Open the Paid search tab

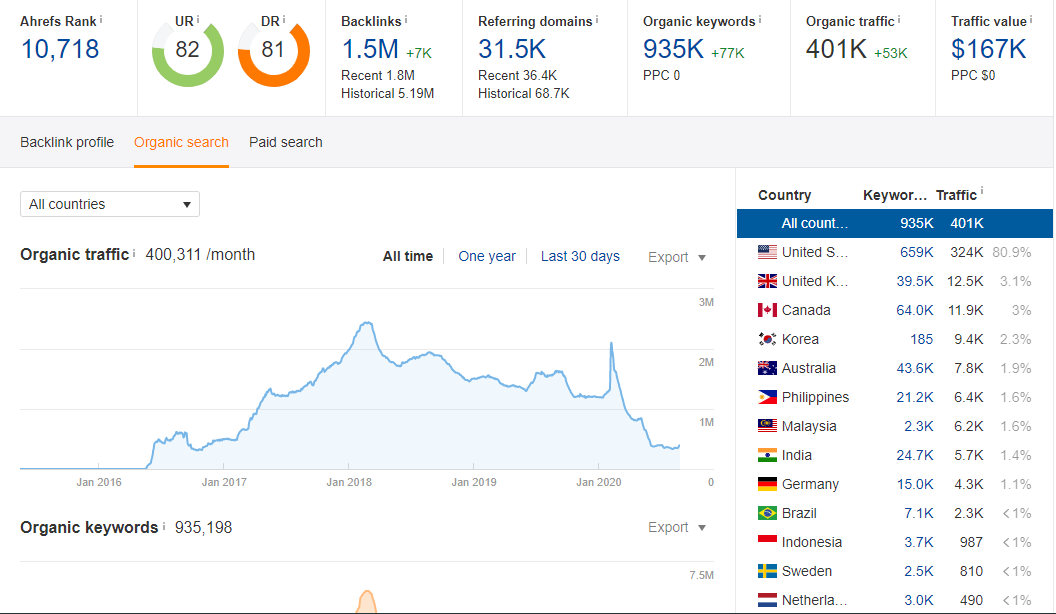tap(285, 142)
